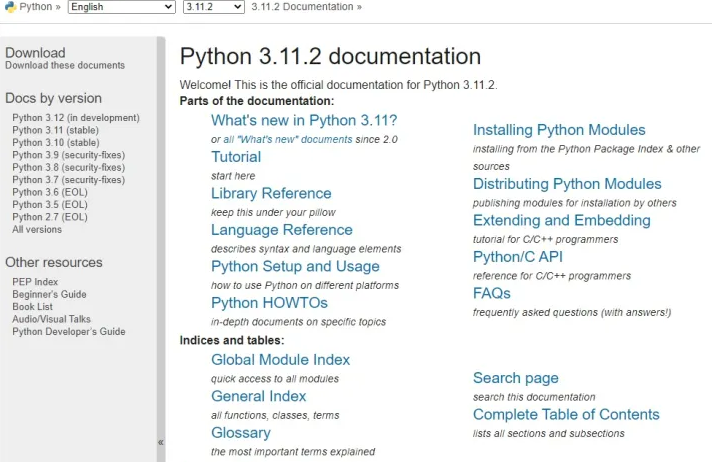Open Python 3.11 (stable) docs

point(55,130)
